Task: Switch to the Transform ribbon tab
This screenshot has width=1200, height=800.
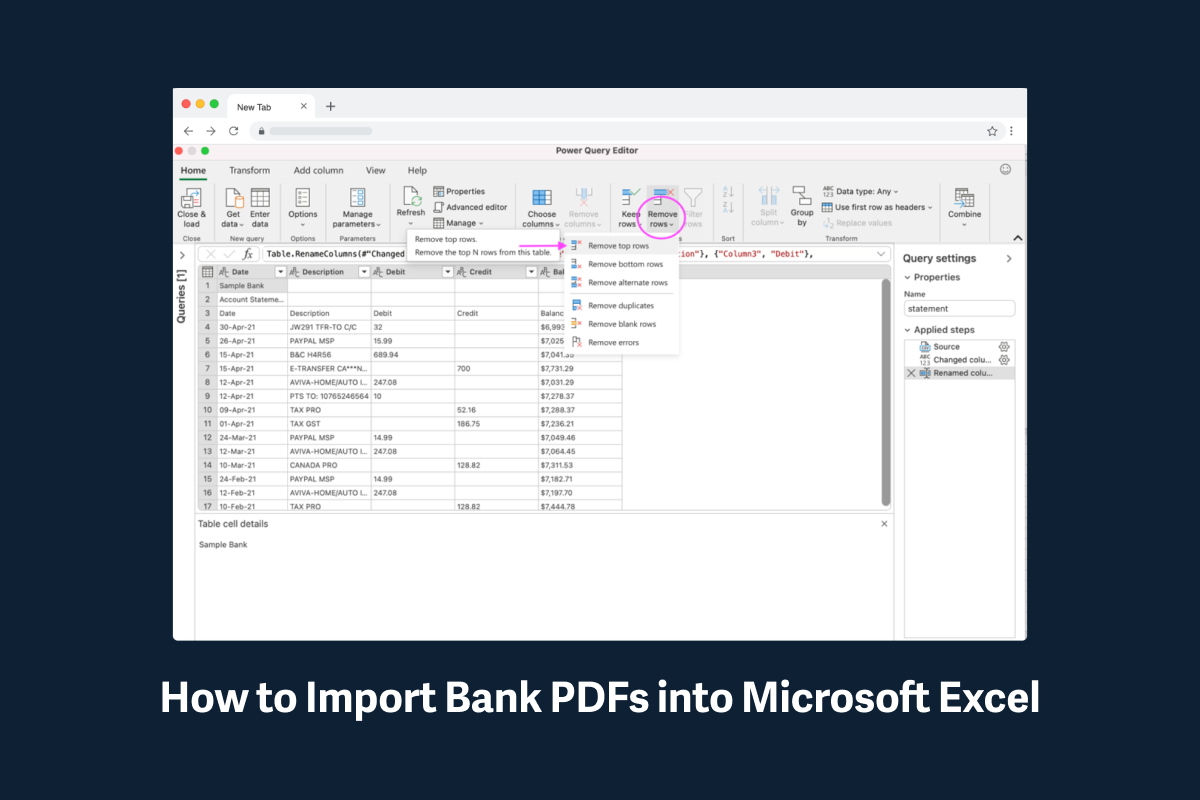Action: [x=249, y=170]
